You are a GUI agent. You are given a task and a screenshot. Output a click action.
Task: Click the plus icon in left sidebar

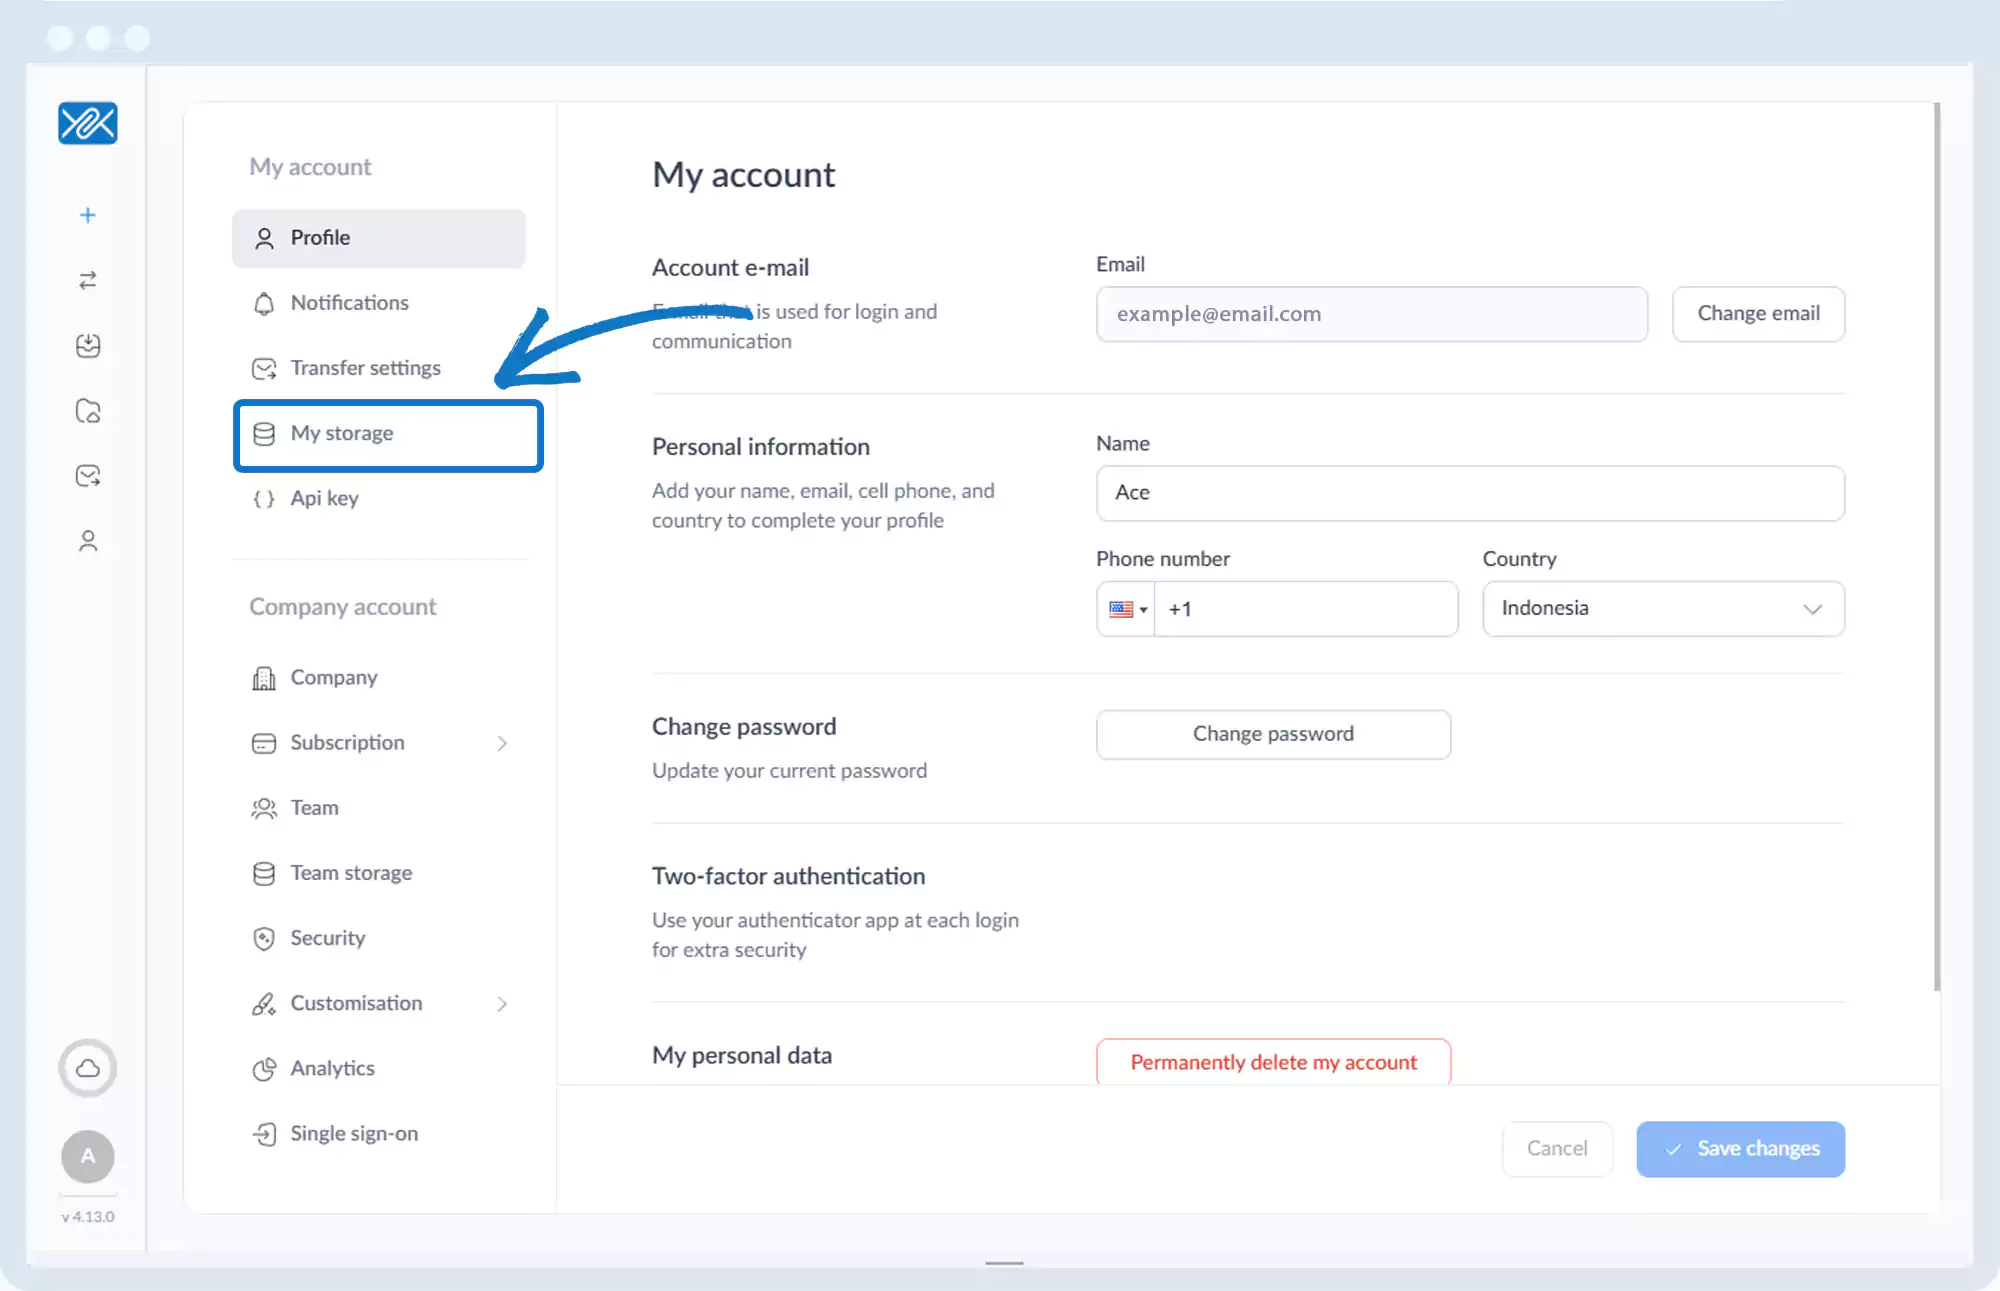88,215
